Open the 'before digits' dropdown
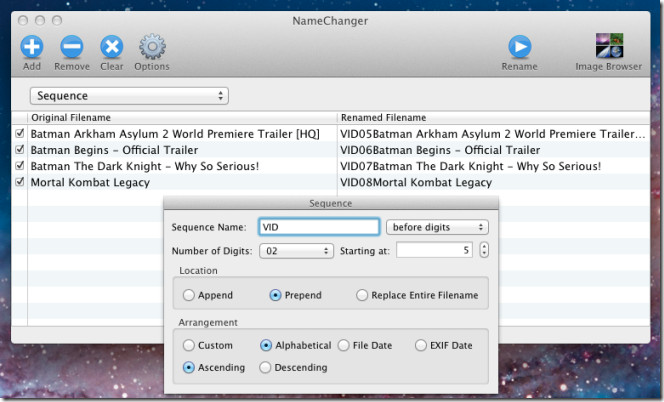 coord(437,227)
